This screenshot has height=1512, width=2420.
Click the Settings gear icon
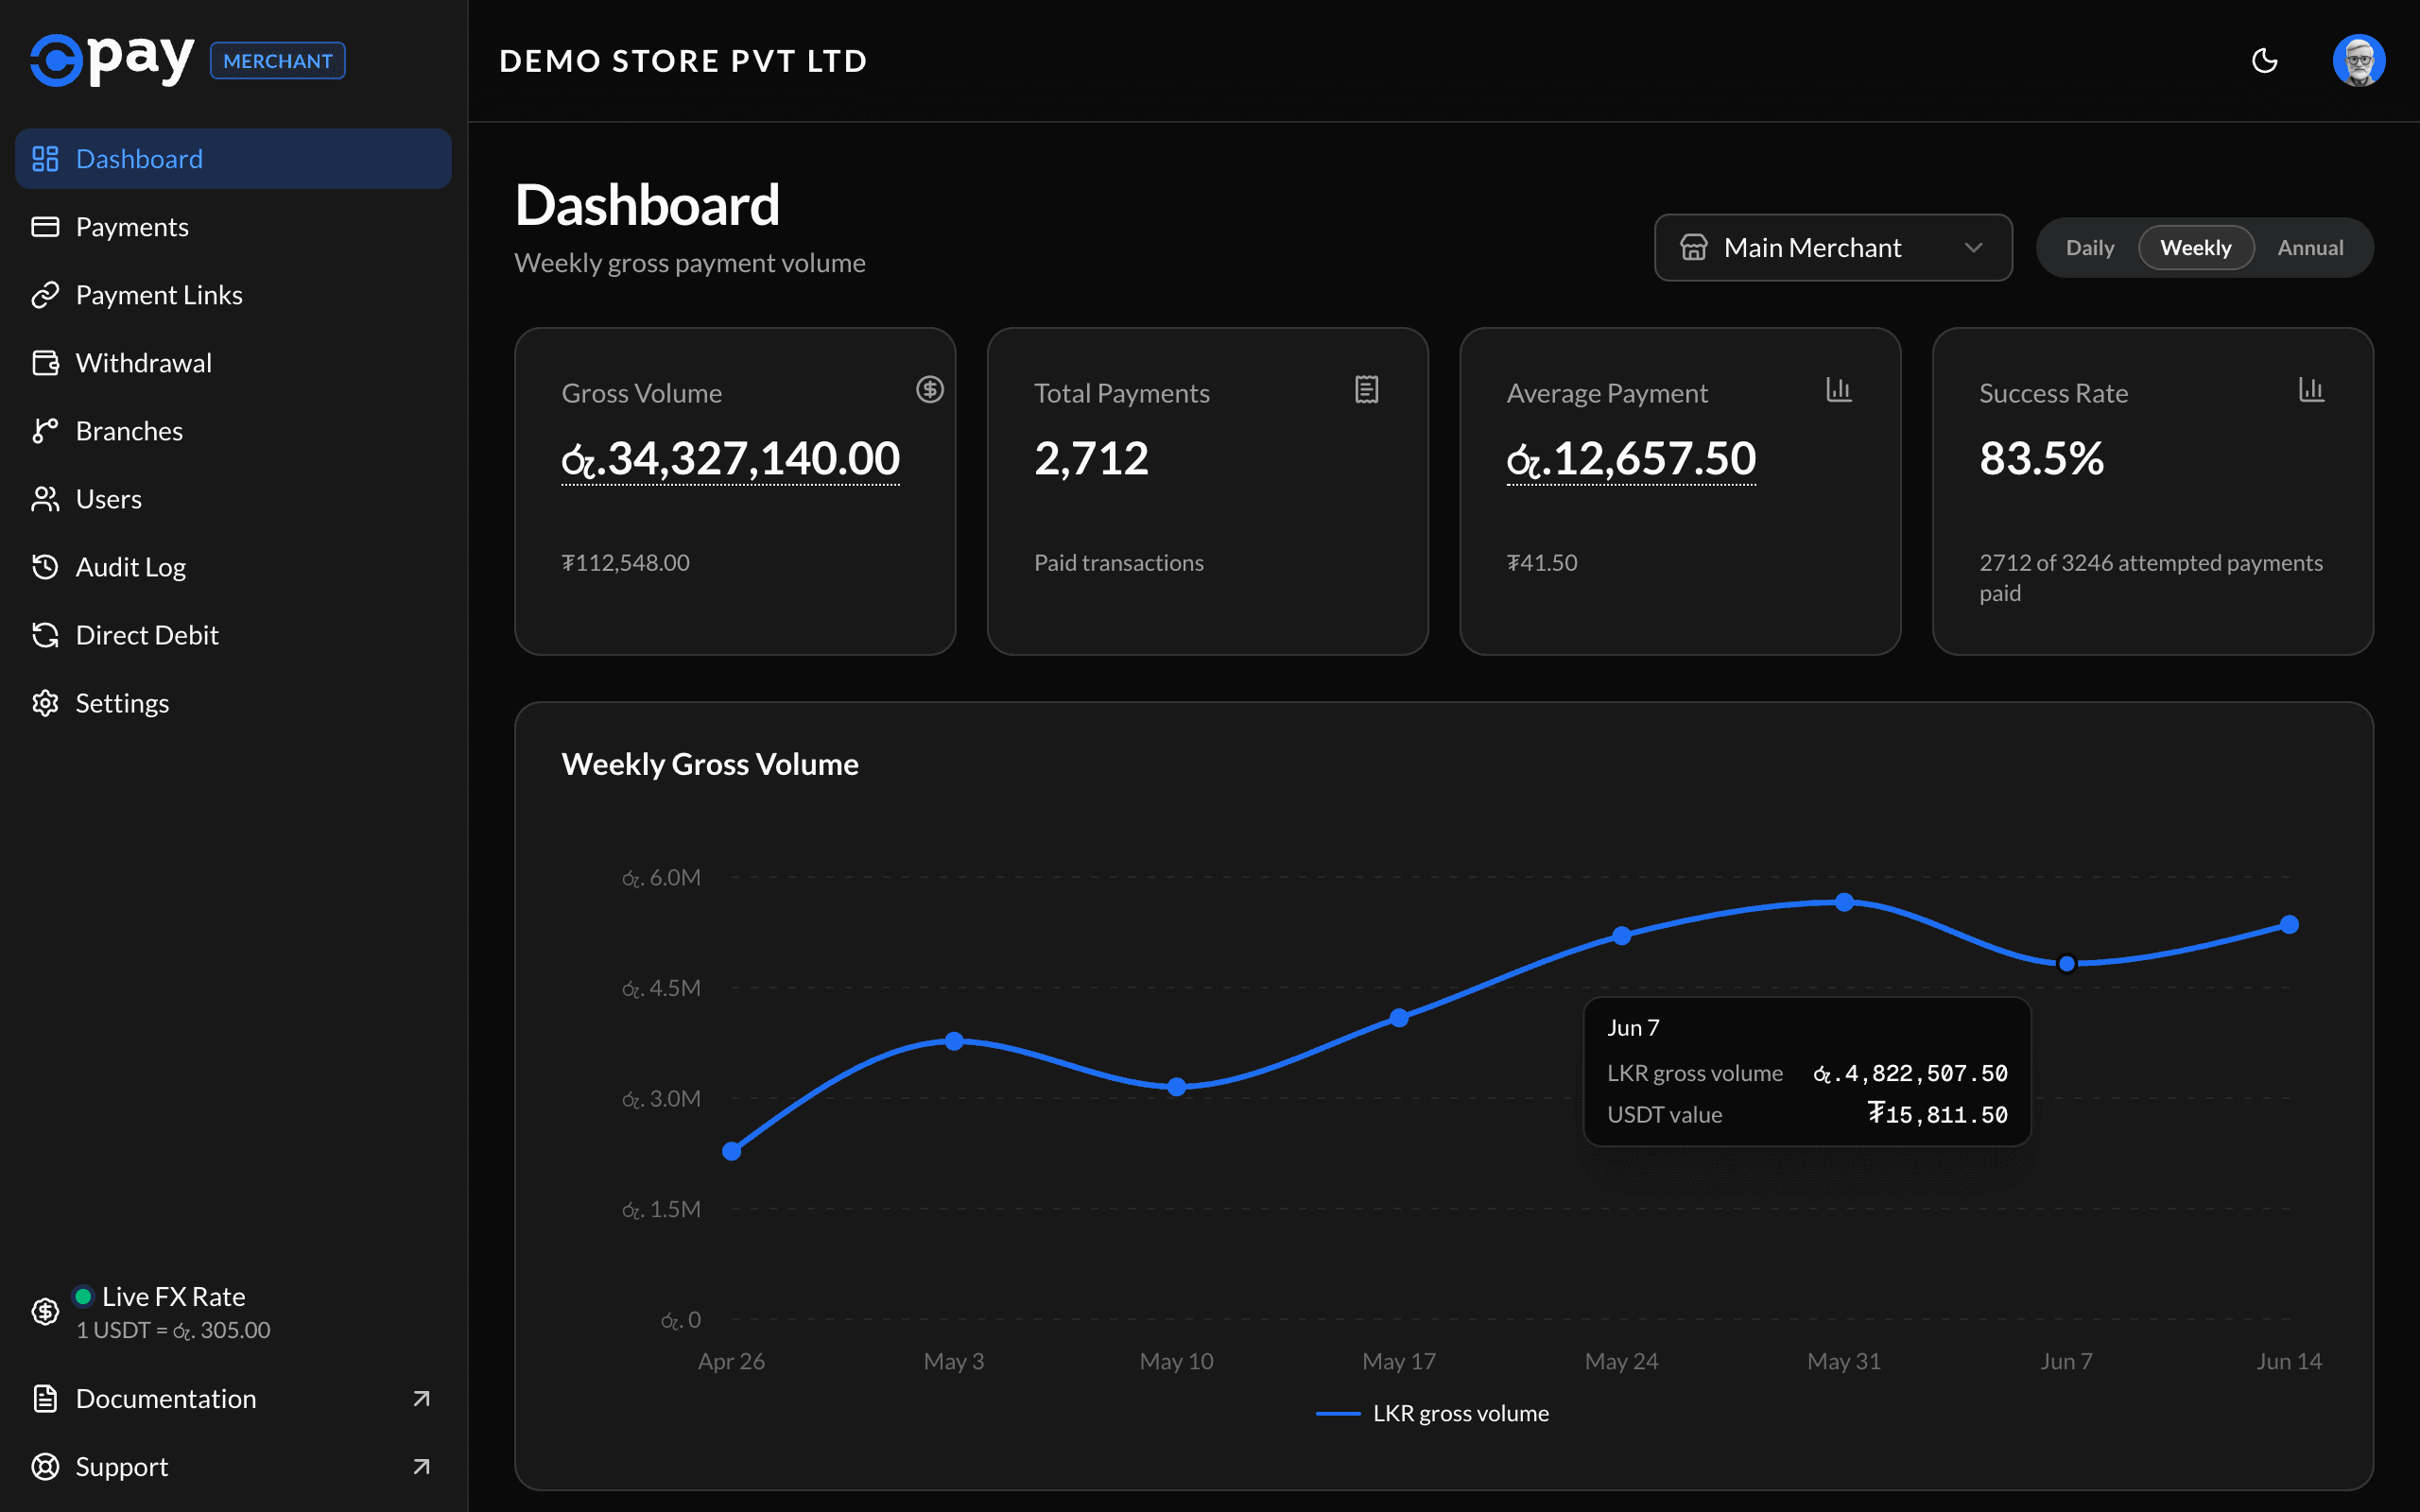(45, 703)
